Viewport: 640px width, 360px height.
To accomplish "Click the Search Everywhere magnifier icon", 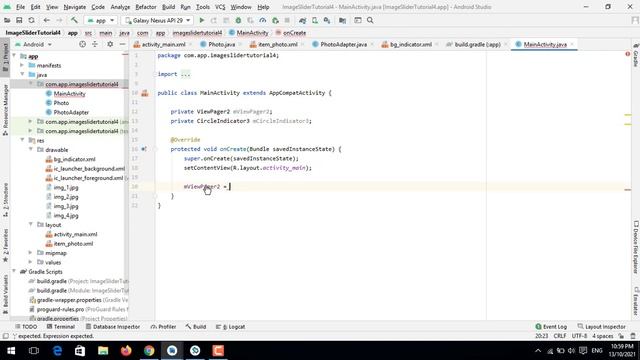I will 370,20.
